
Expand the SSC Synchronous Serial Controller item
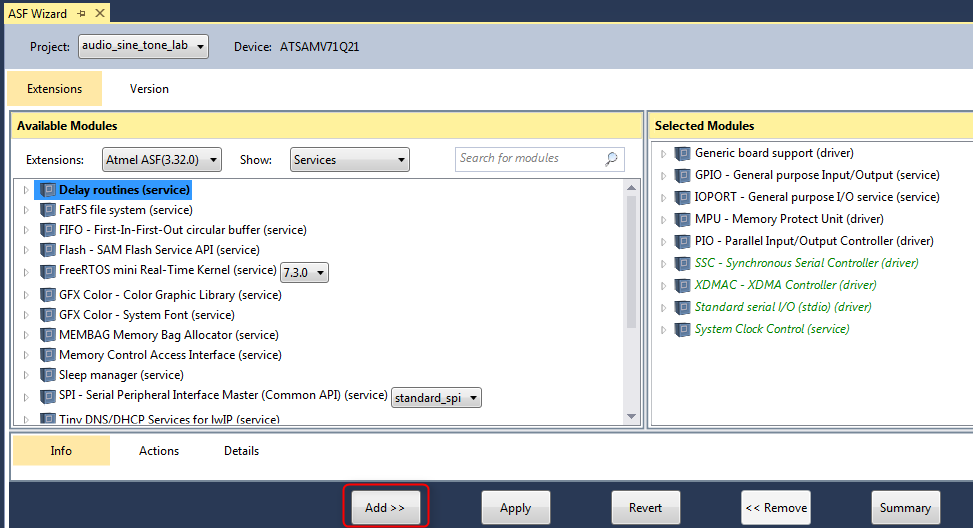[662, 263]
